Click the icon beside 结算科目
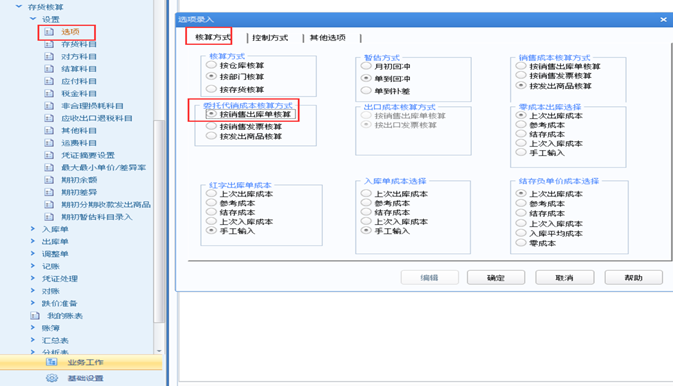This screenshot has width=673, height=386. point(49,69)
